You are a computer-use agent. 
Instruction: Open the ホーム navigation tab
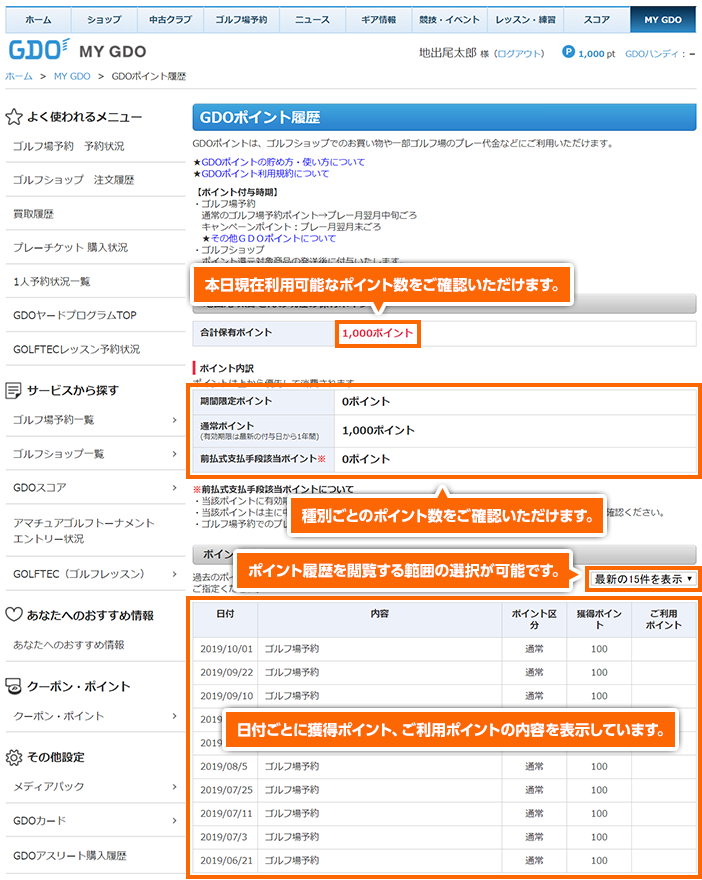[x=38, y=20]
